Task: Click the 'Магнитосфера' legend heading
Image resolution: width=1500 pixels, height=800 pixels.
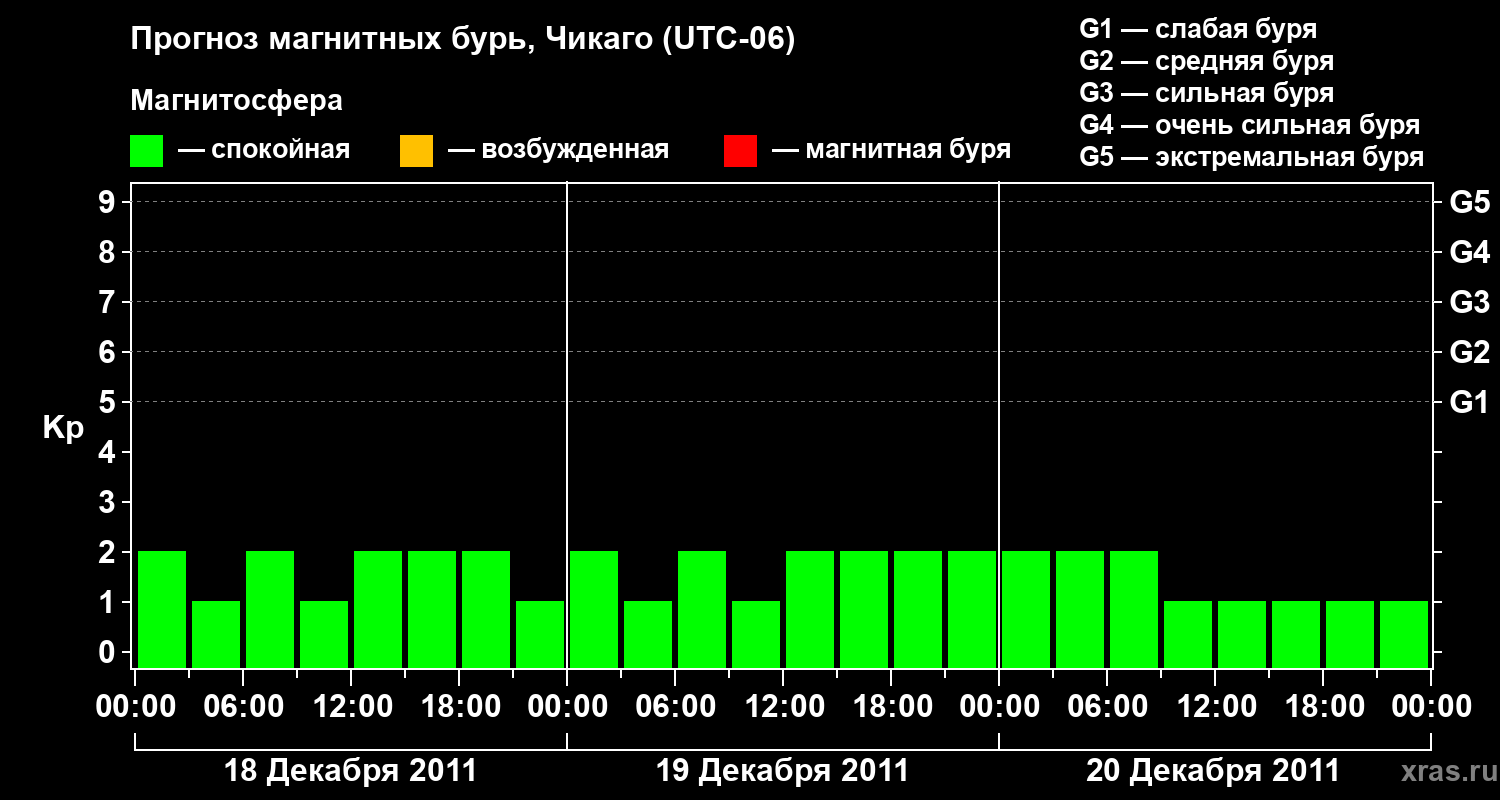Action: (x=237, y=101)
